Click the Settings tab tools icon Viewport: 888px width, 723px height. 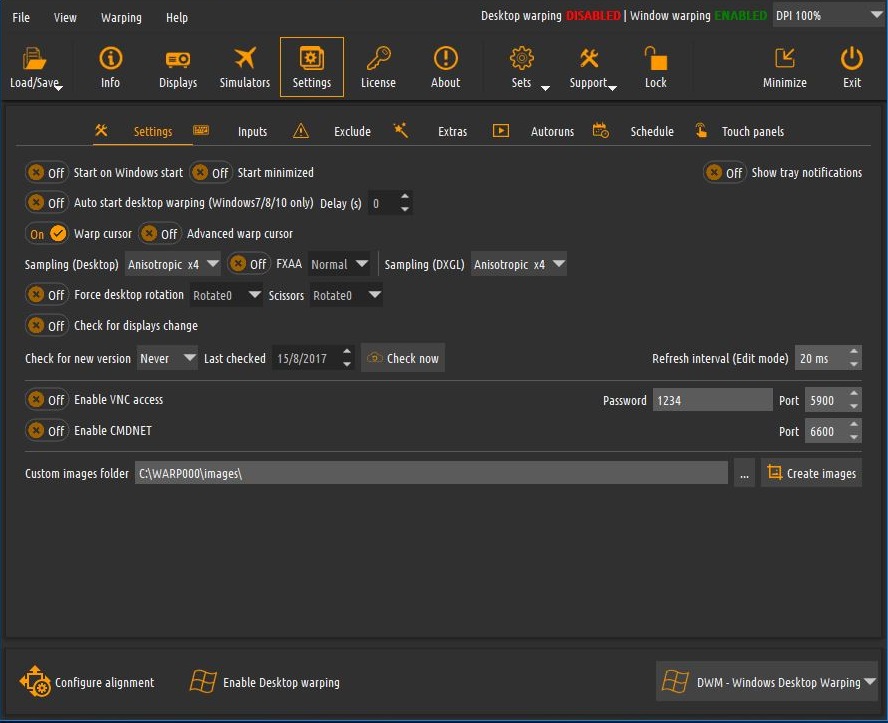point(101,130)
